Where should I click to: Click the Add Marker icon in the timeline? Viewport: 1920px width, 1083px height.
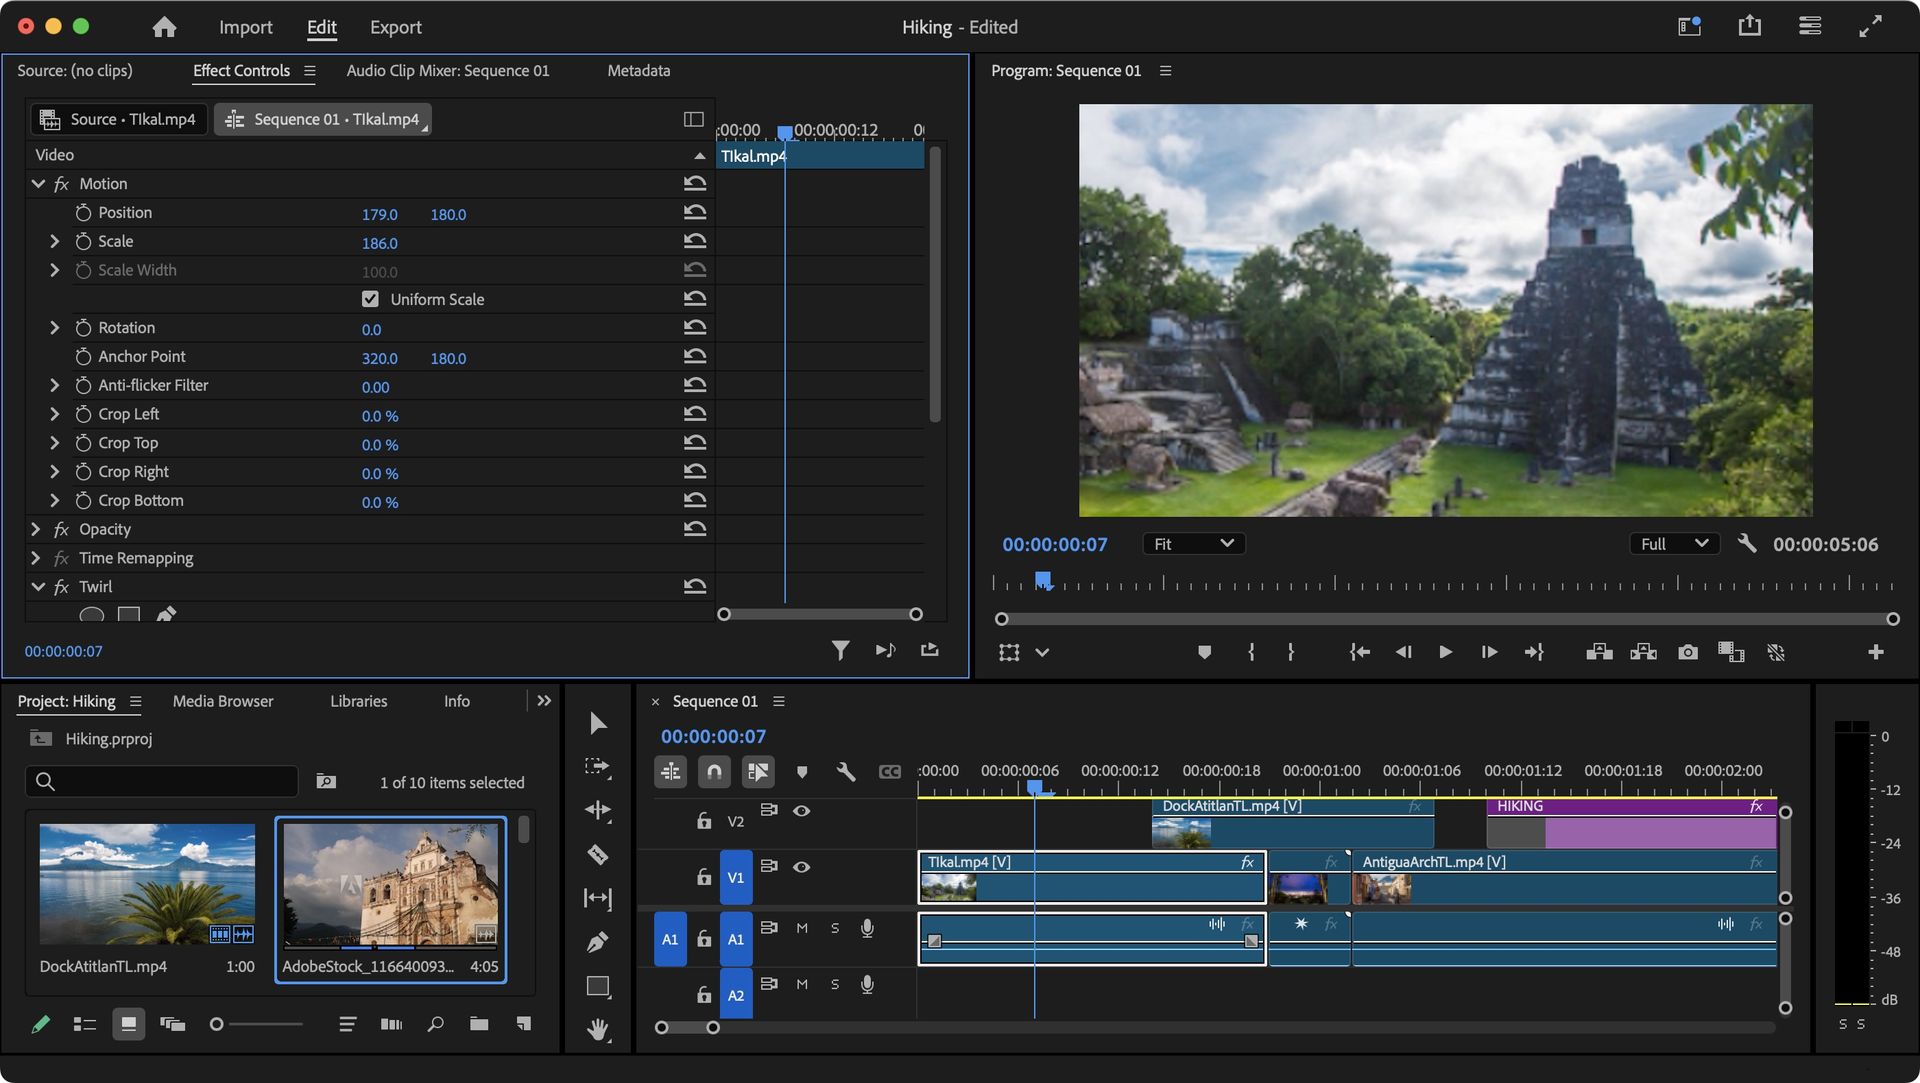point(801,771)
